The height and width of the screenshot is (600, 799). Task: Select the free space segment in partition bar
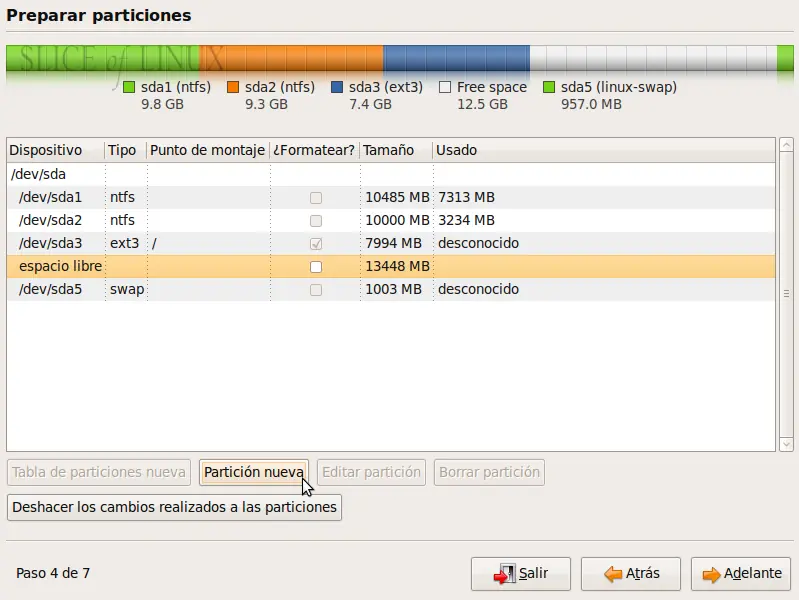tap(653, 58)
